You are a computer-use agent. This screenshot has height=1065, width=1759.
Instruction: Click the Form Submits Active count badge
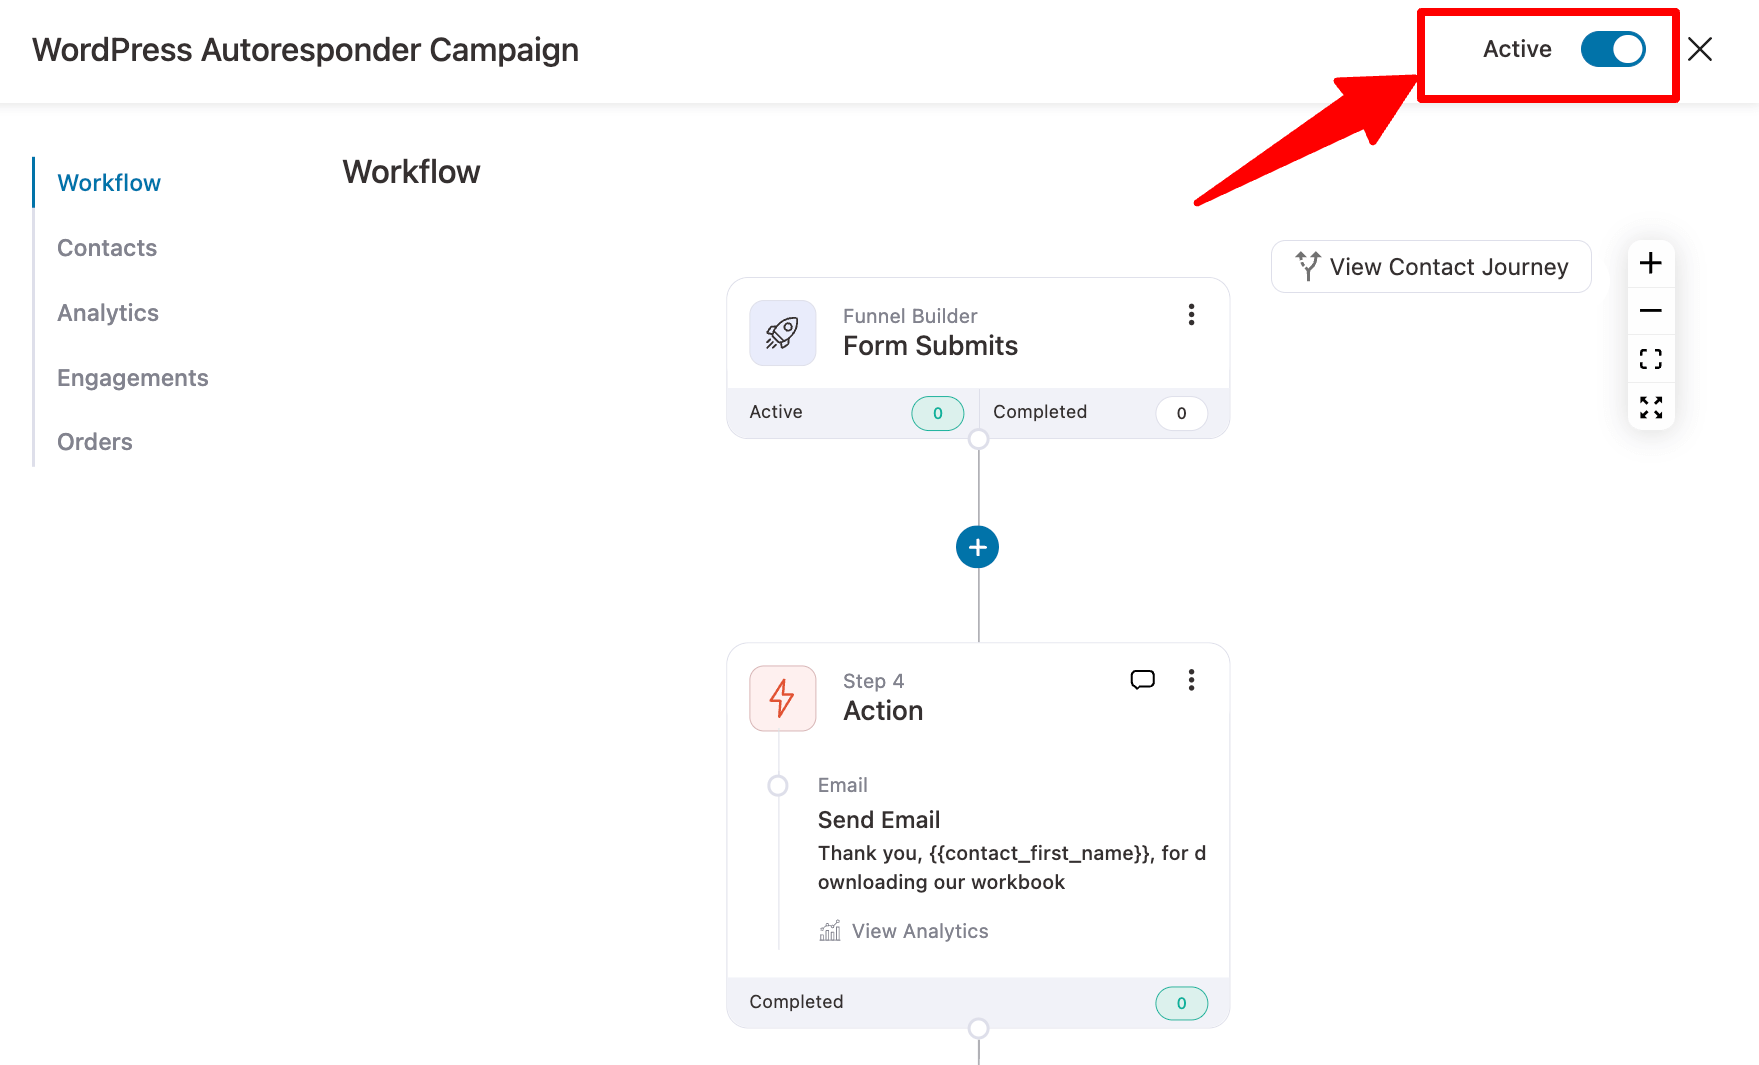point(938,413)
